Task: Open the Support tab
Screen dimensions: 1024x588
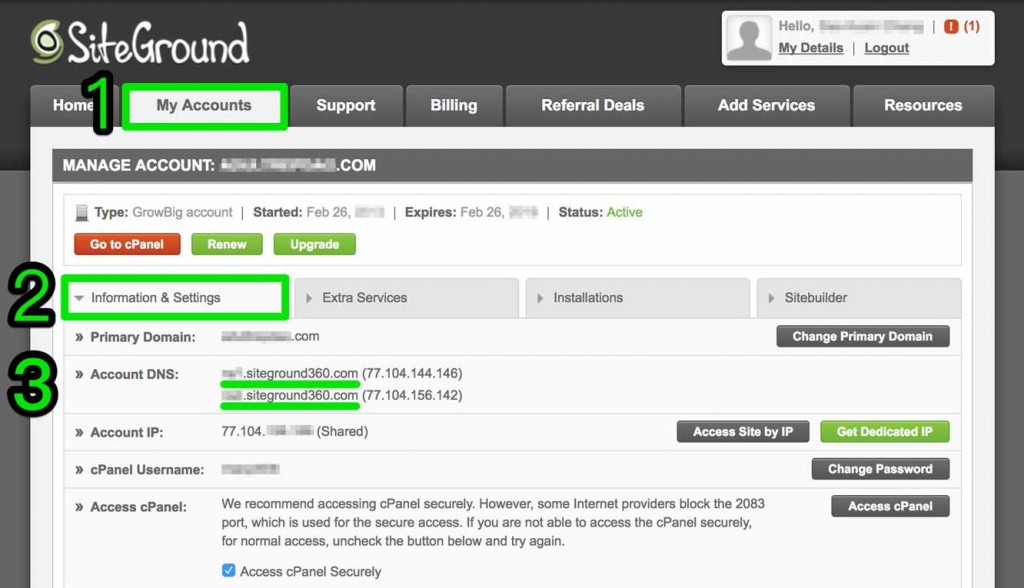Action: click(345, 105)
